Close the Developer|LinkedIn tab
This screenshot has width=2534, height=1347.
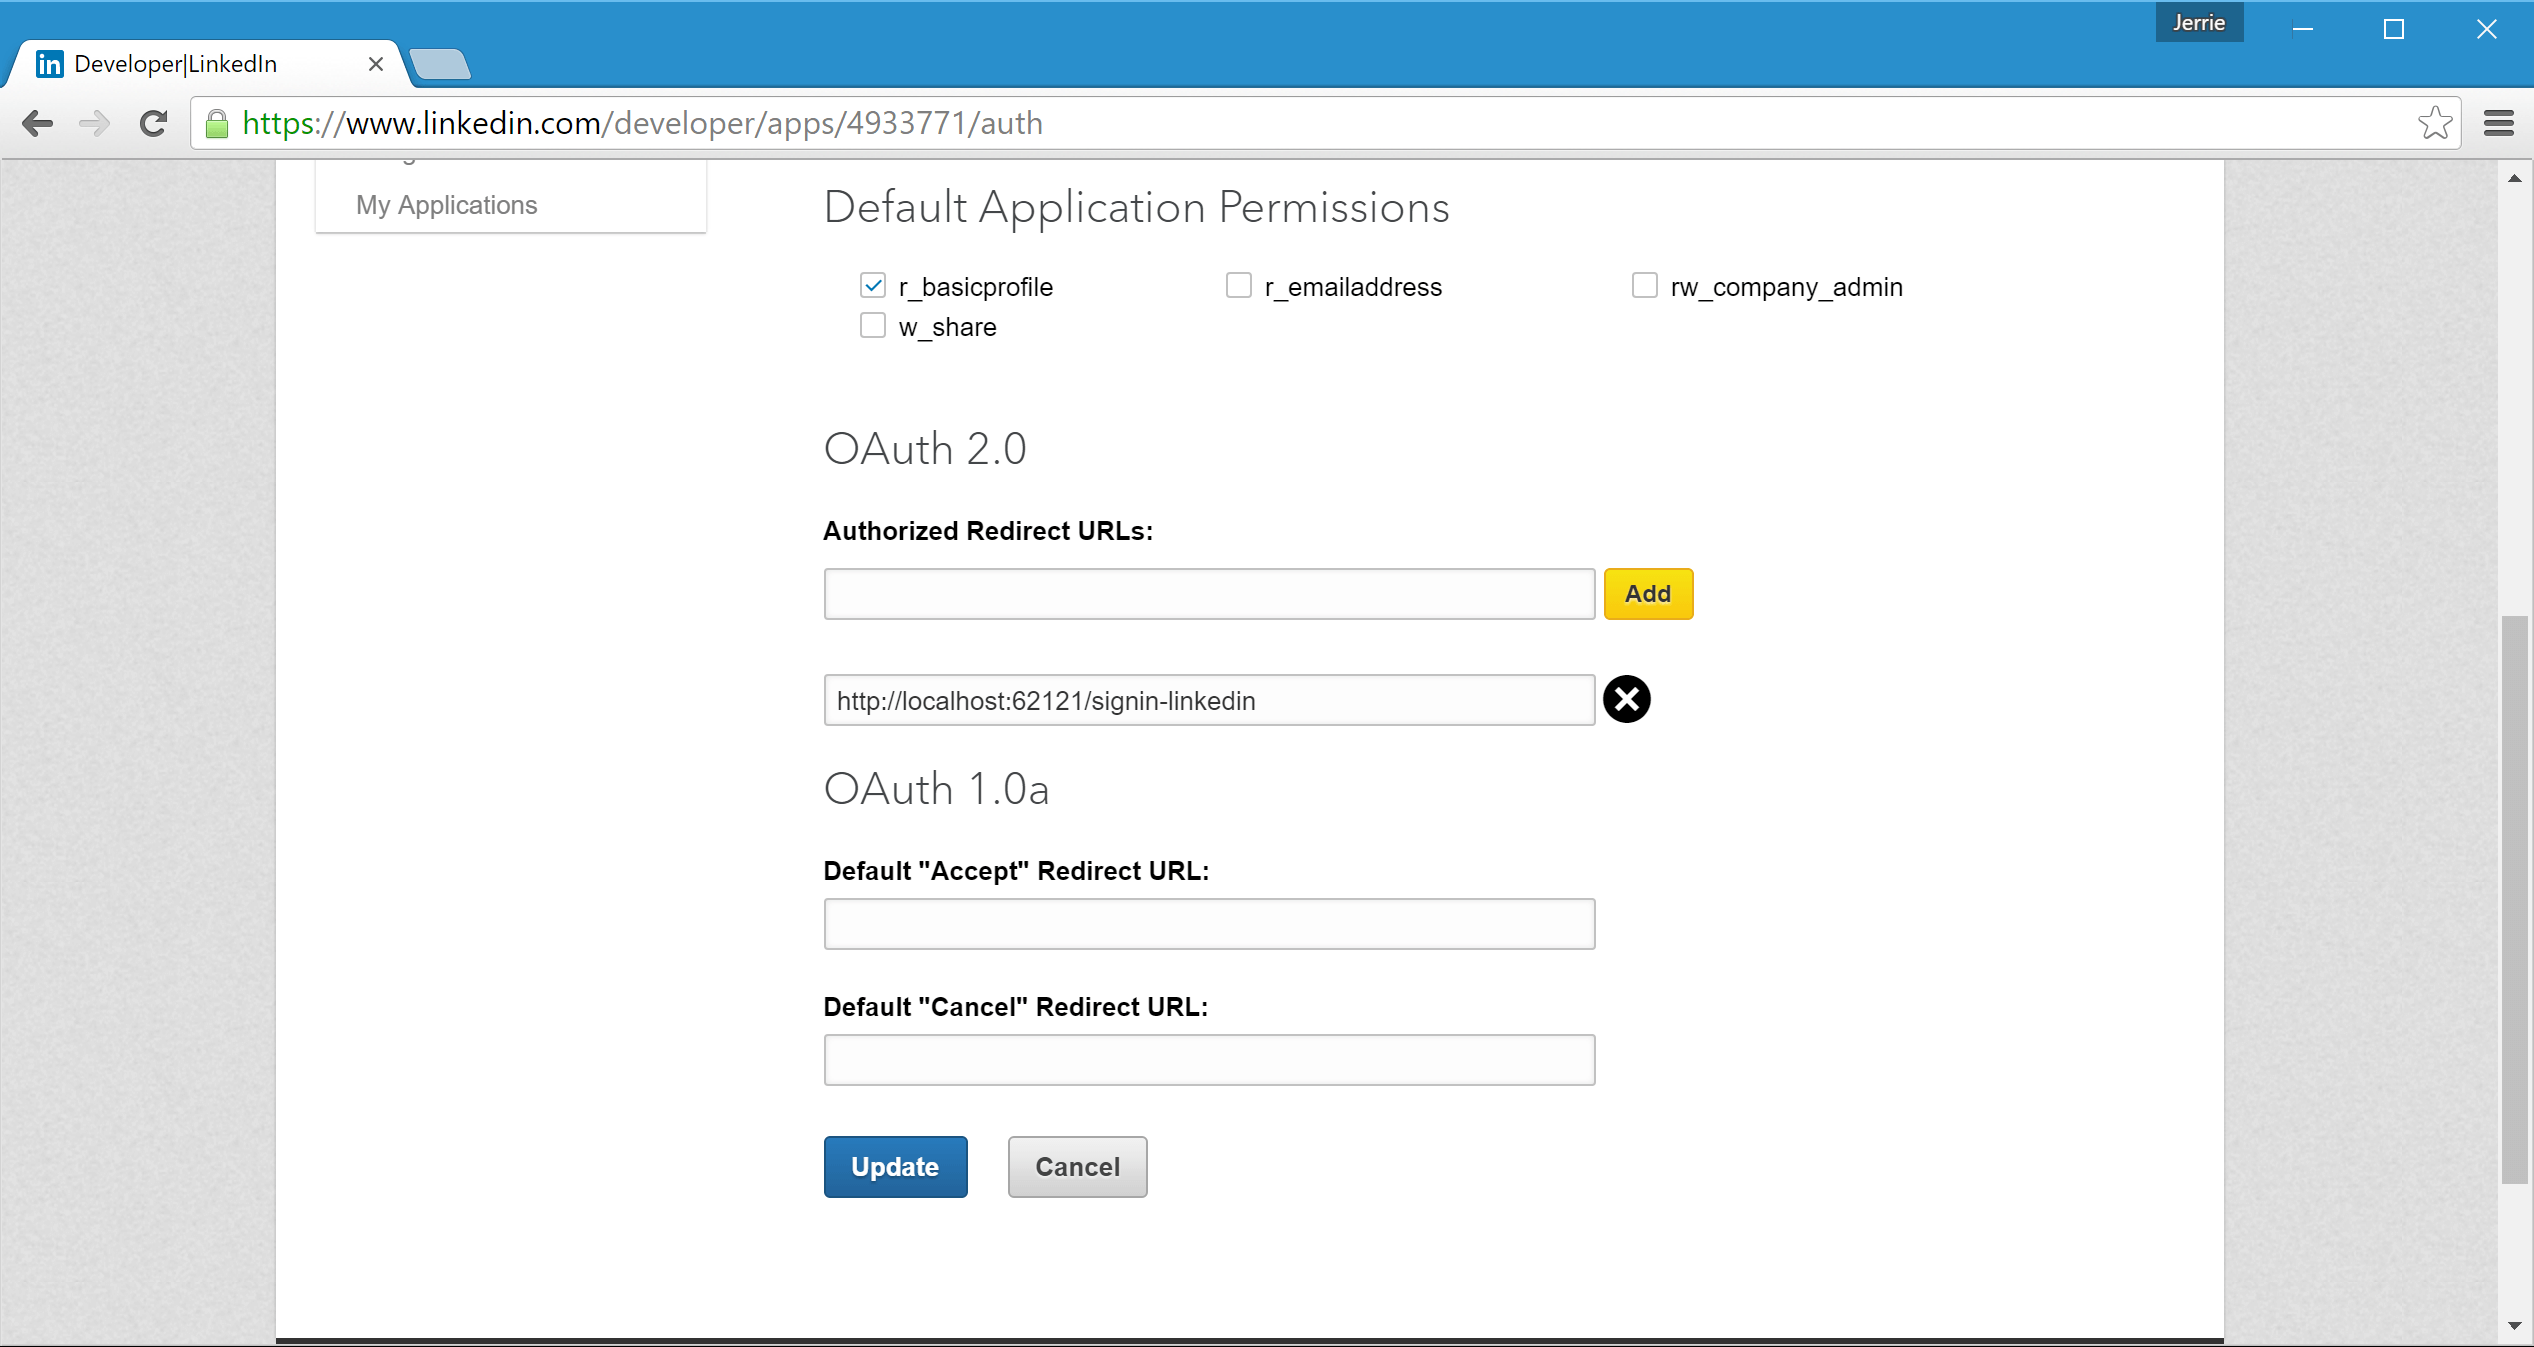click(x=376, y=64)
